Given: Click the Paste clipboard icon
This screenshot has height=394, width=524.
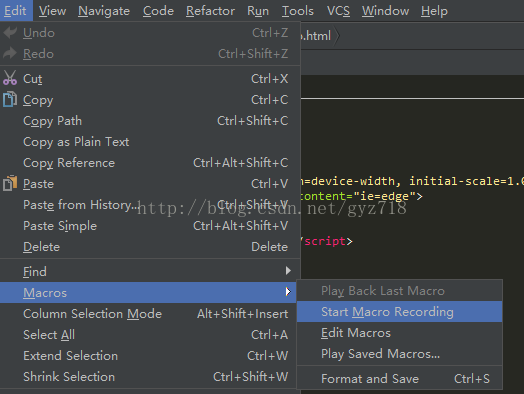Looking at the screenshot, I should [10, 183].
